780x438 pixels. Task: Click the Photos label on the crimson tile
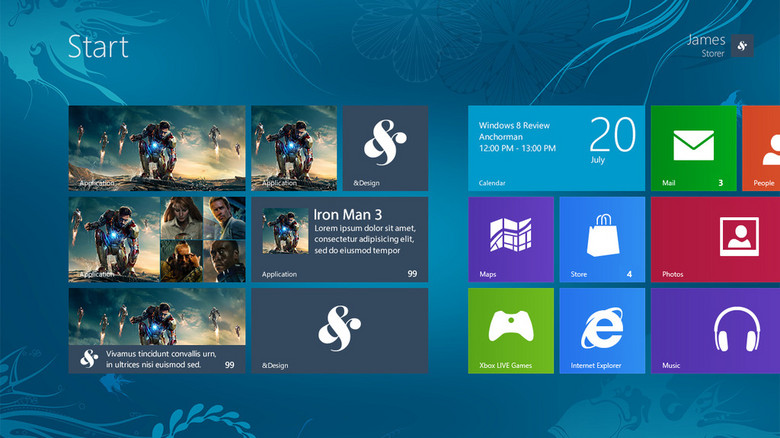[673, 274]
